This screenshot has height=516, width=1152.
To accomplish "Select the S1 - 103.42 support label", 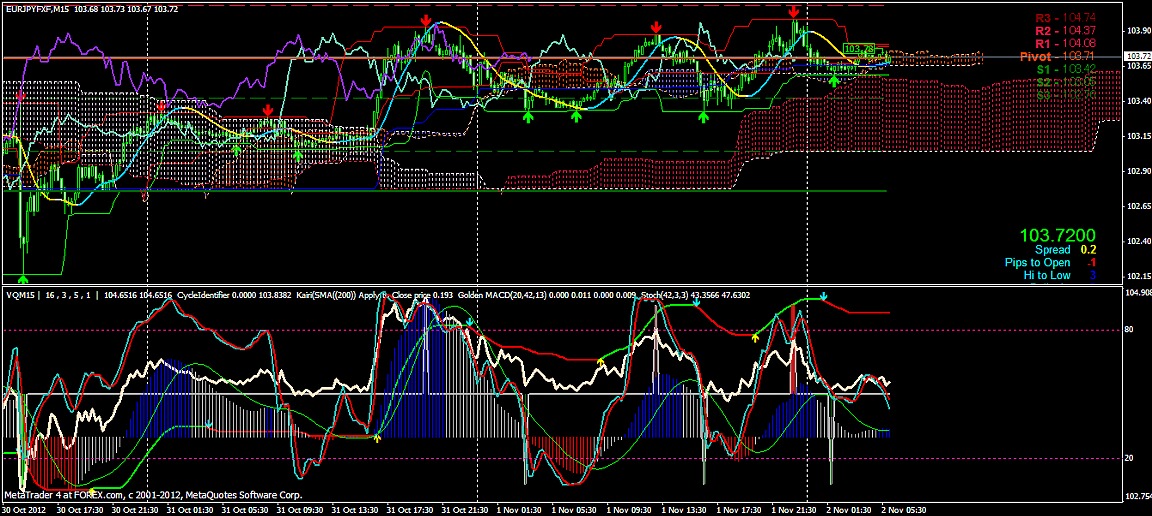I will [1065, 70].
